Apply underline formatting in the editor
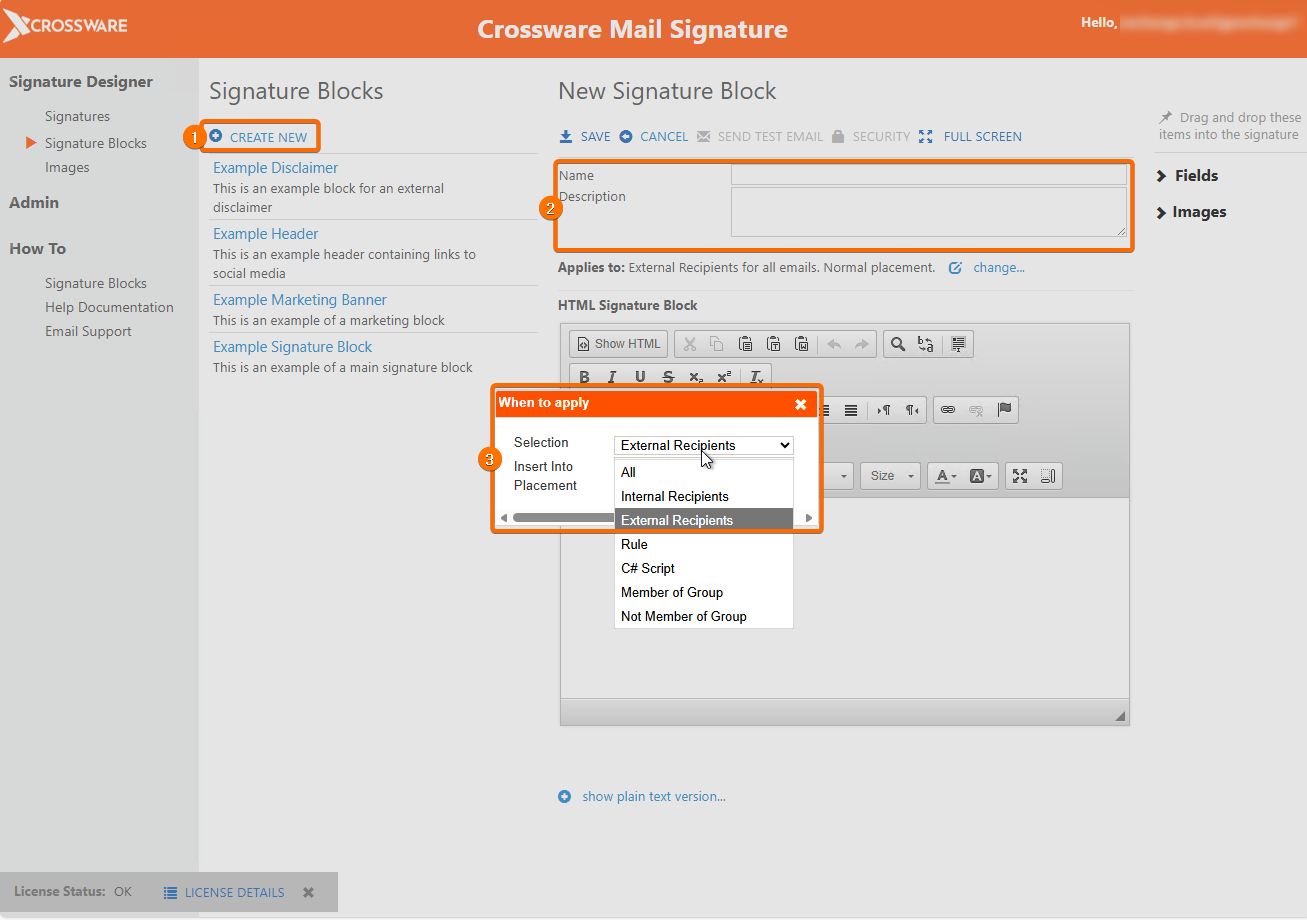Screen dimensions: 1307x920 pos(640,377)
